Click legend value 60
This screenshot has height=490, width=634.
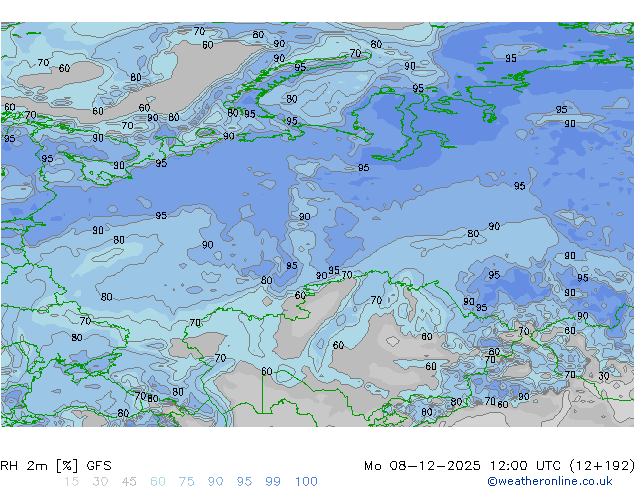158,482
